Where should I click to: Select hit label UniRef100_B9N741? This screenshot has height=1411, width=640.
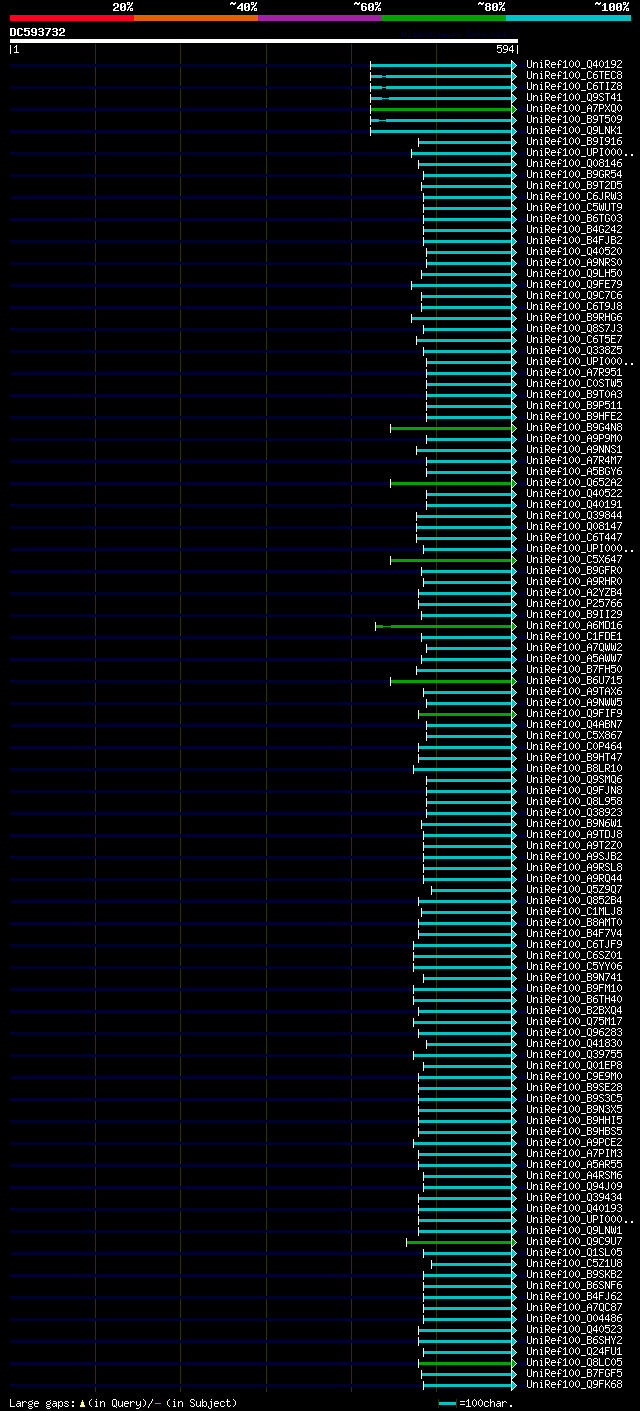[574, 977]
